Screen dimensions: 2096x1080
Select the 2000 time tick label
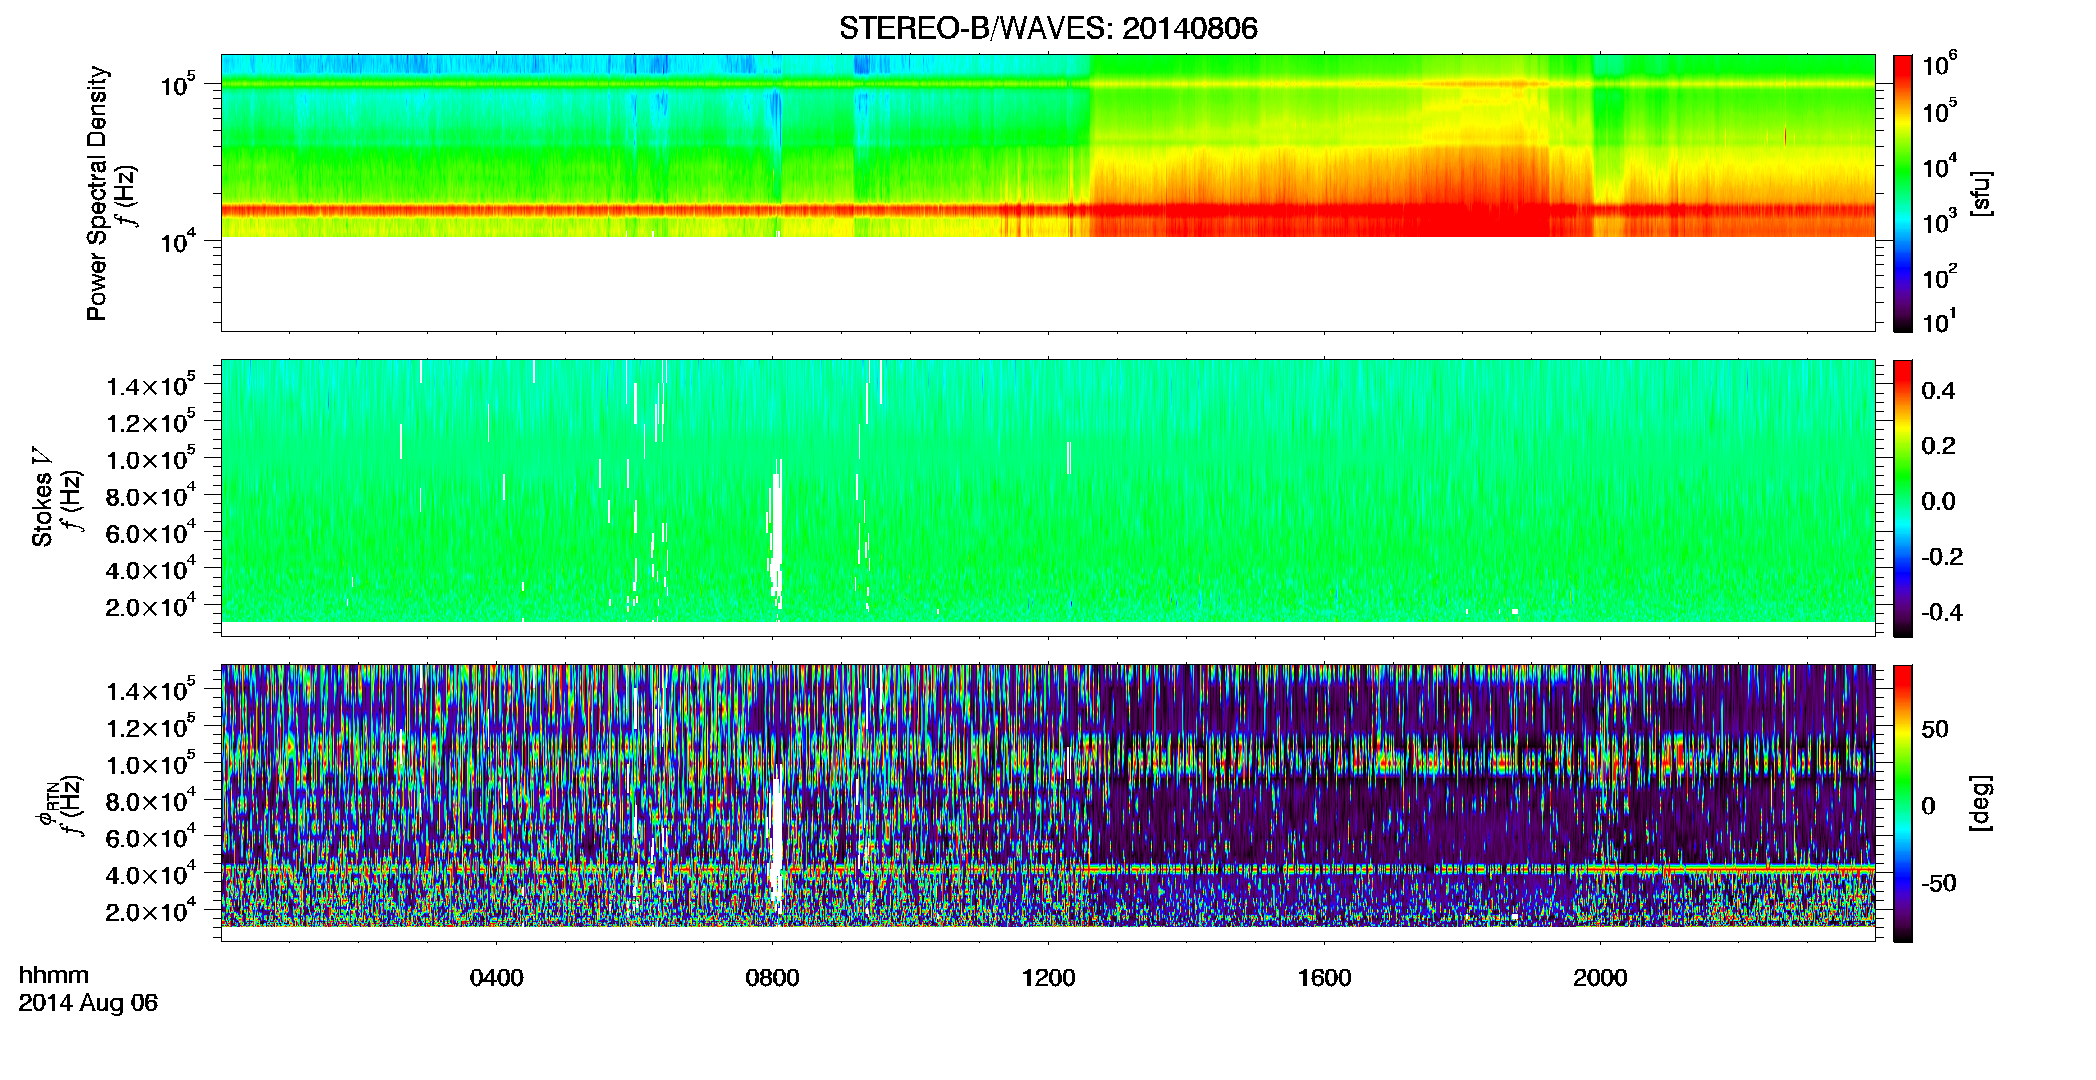1600,978
